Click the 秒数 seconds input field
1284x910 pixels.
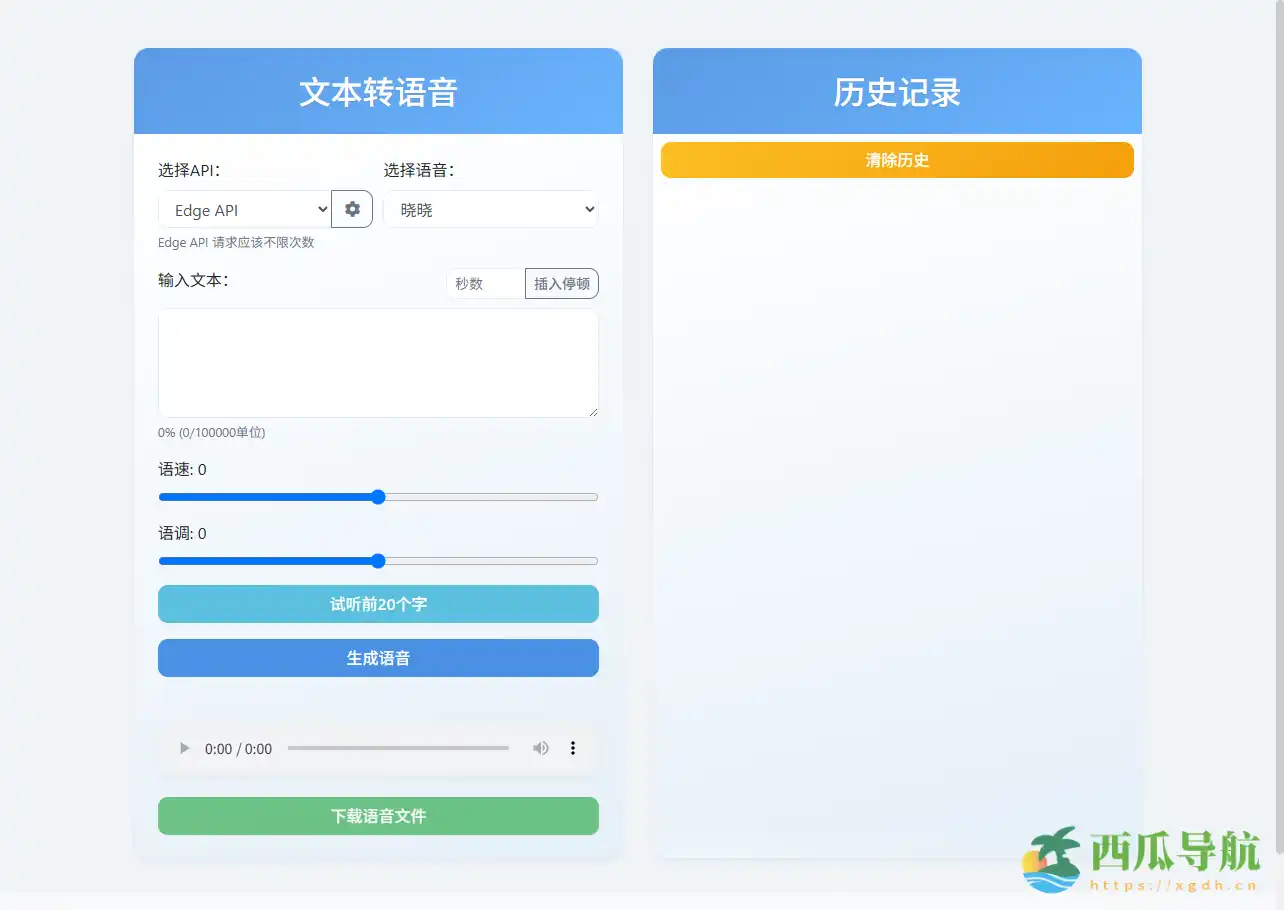pyautogui.click(x=484, y=283)
